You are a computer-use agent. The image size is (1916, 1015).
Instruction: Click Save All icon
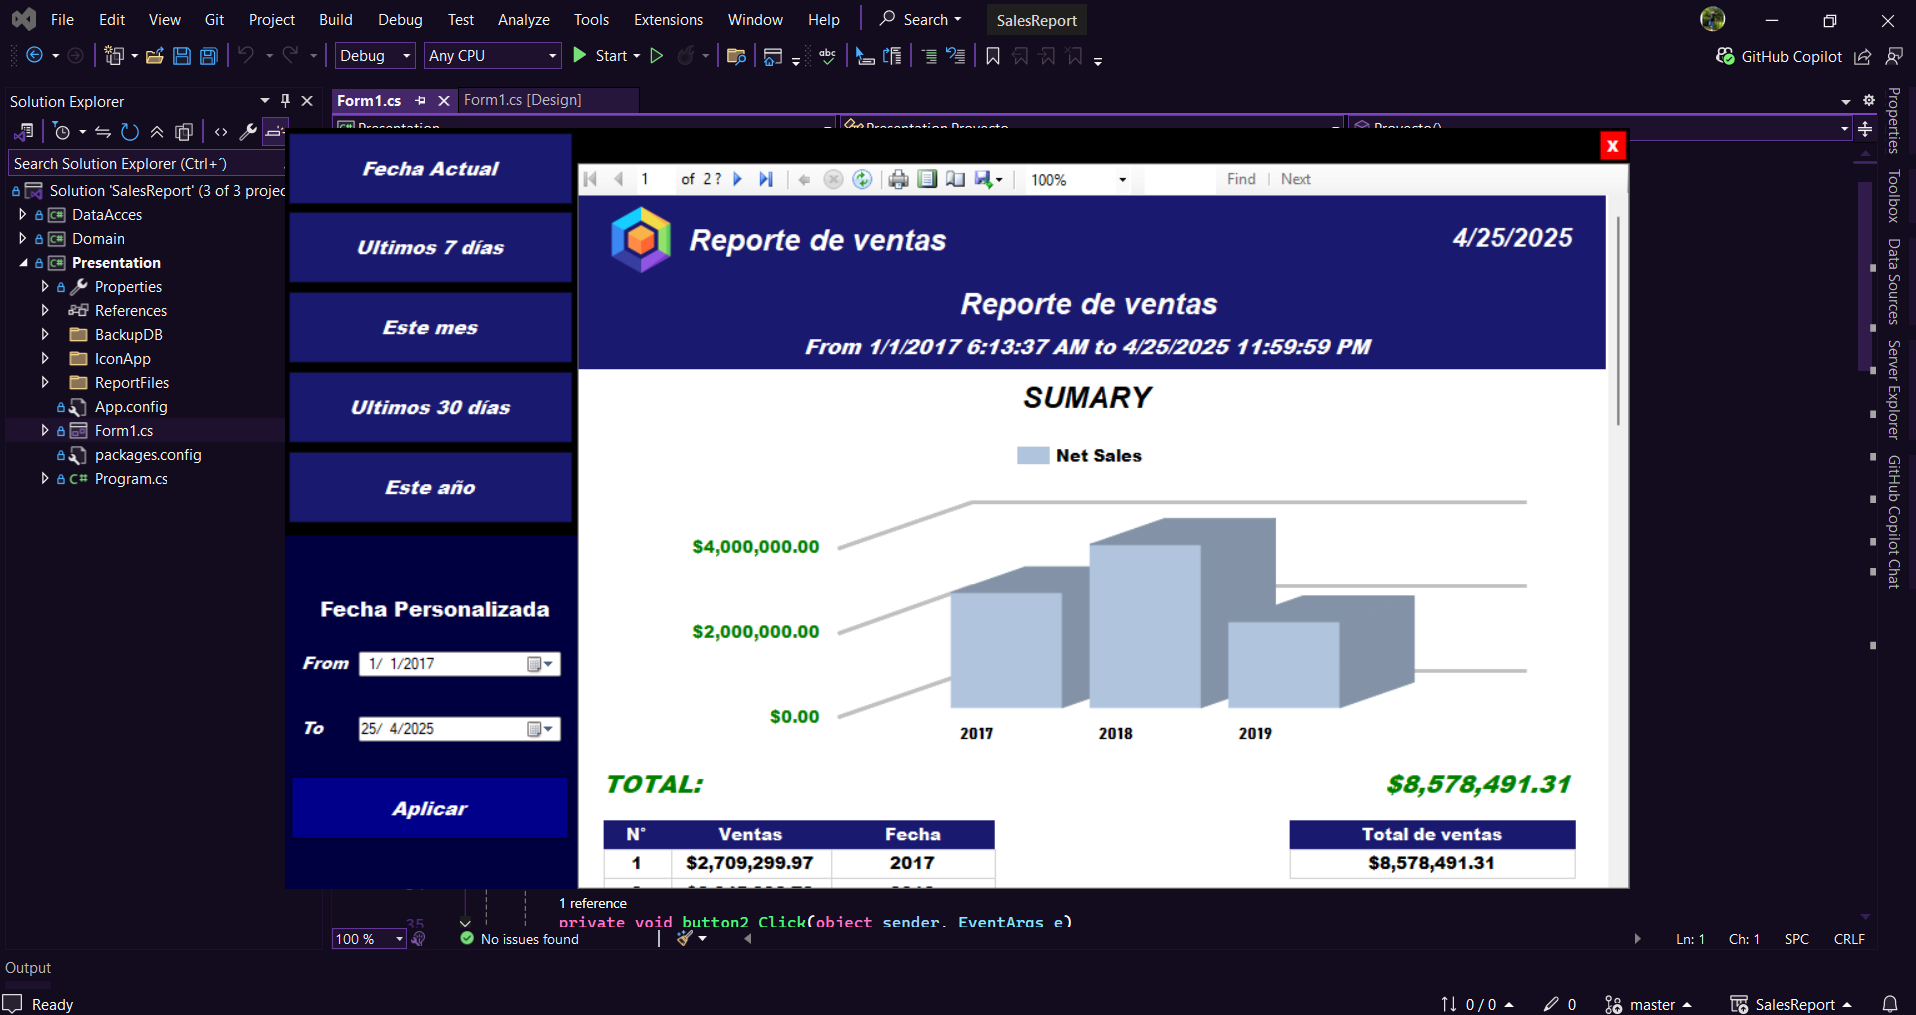click(x=209, y=56)
